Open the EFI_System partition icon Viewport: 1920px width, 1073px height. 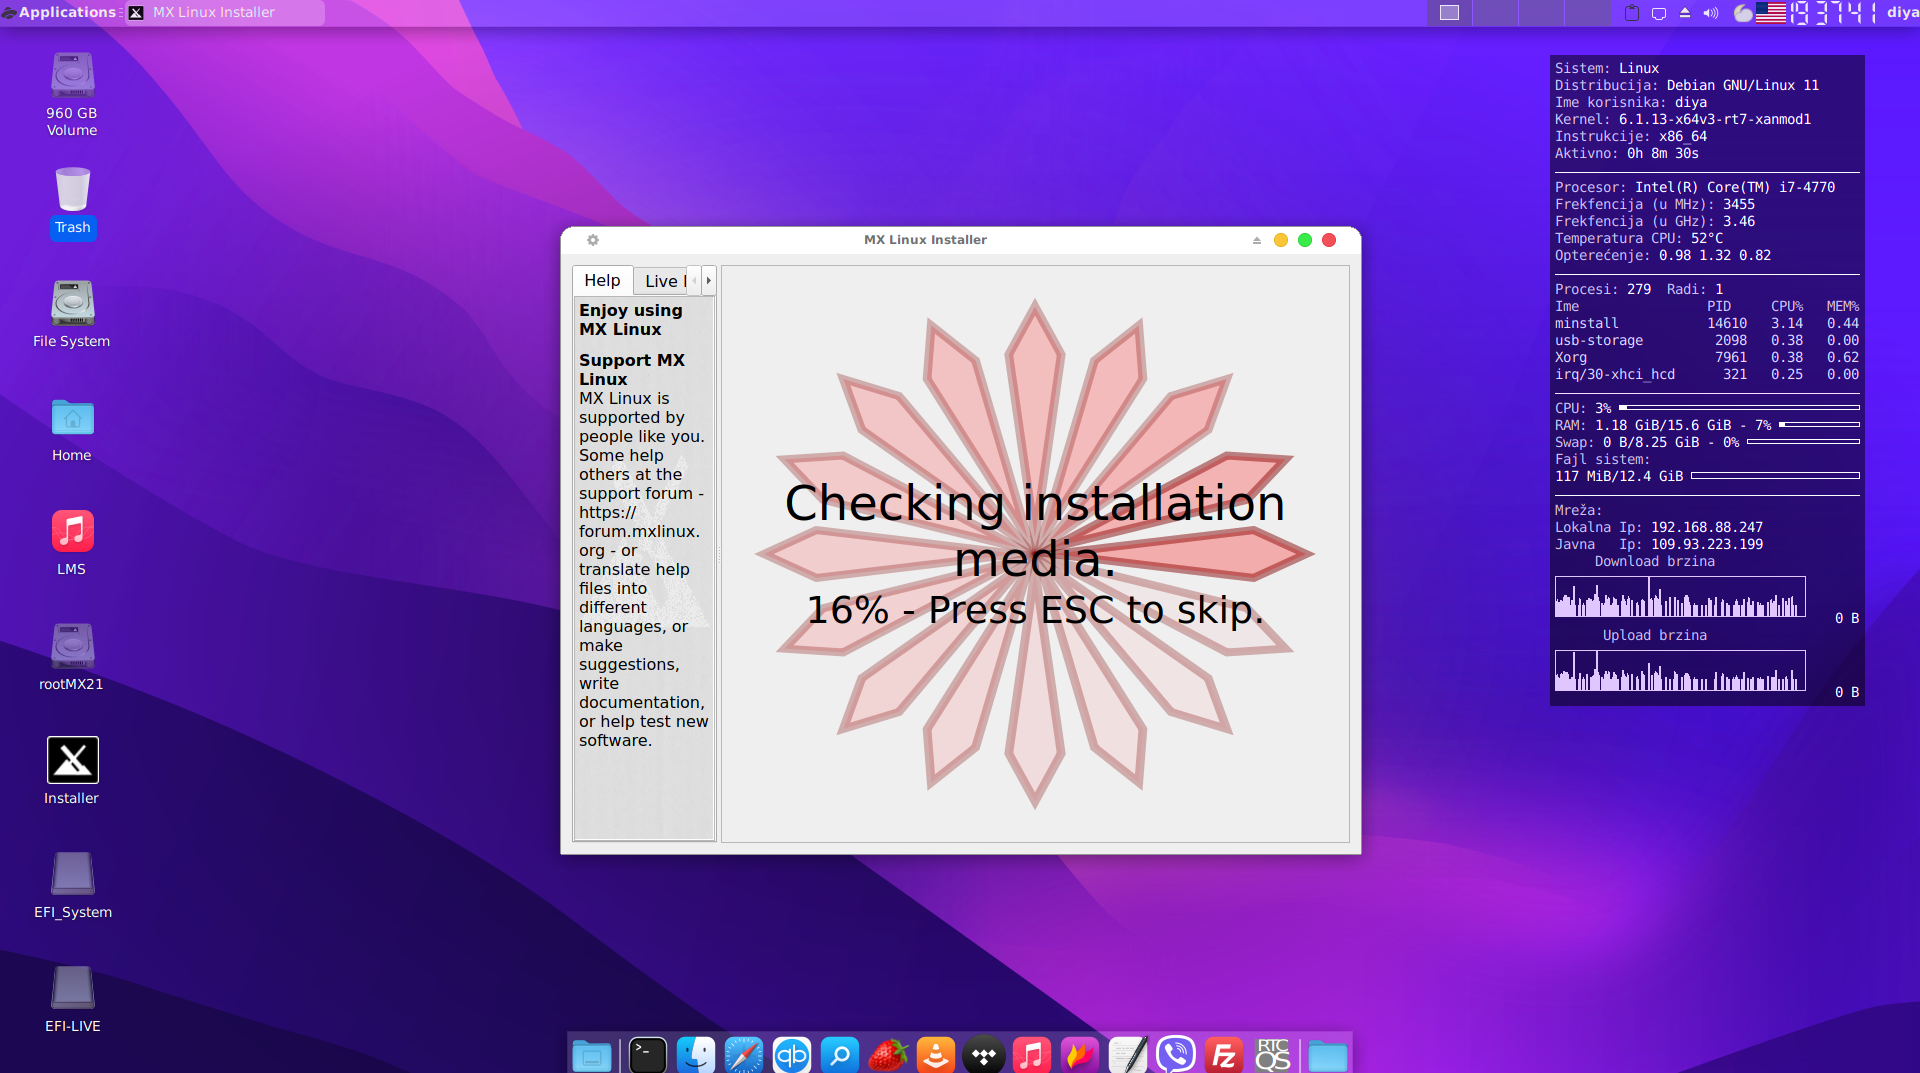[72, 885]
